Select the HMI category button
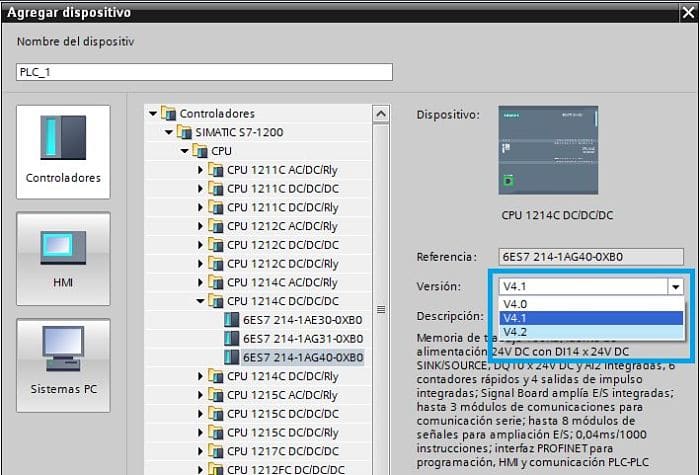 point(63,259)
